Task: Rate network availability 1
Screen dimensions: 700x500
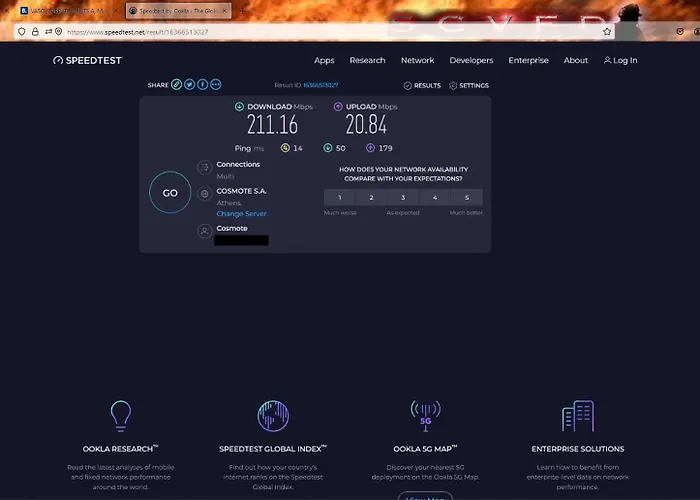Action: [340, 197]
